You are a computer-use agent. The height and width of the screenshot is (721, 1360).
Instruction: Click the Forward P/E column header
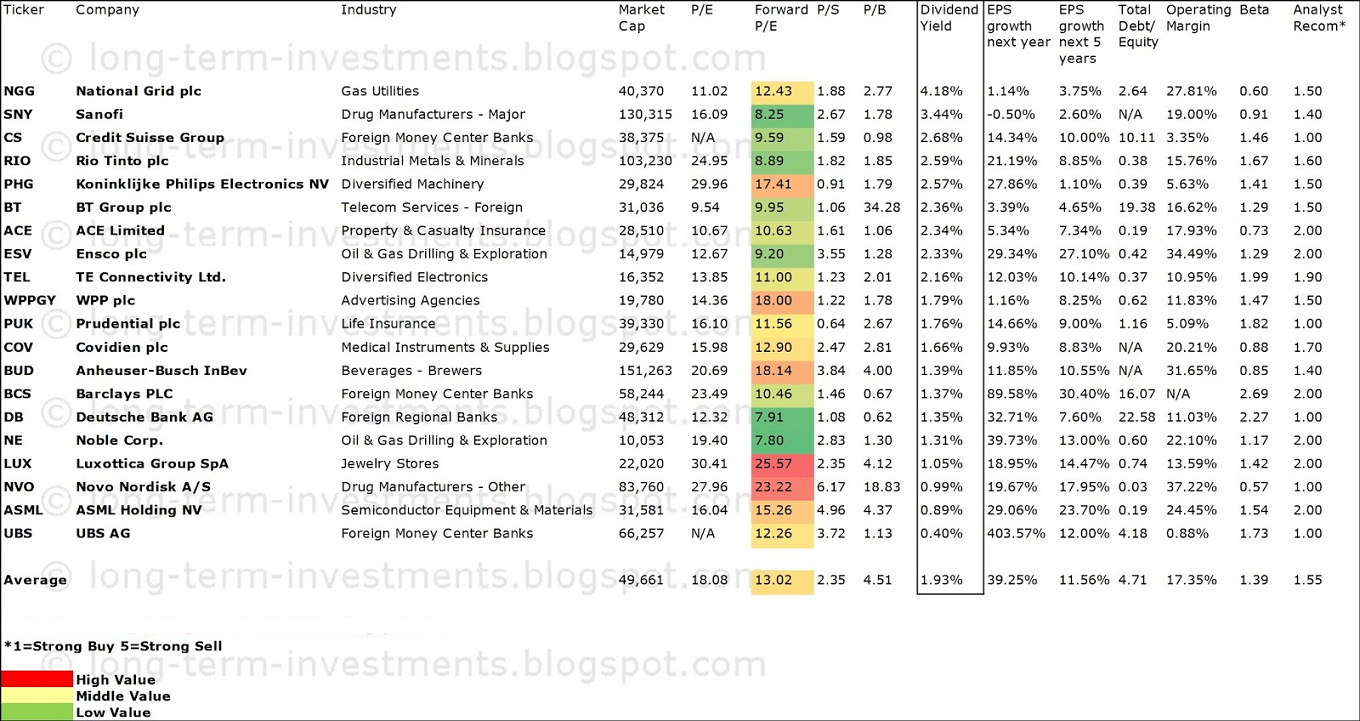click(x=780, y=18)
